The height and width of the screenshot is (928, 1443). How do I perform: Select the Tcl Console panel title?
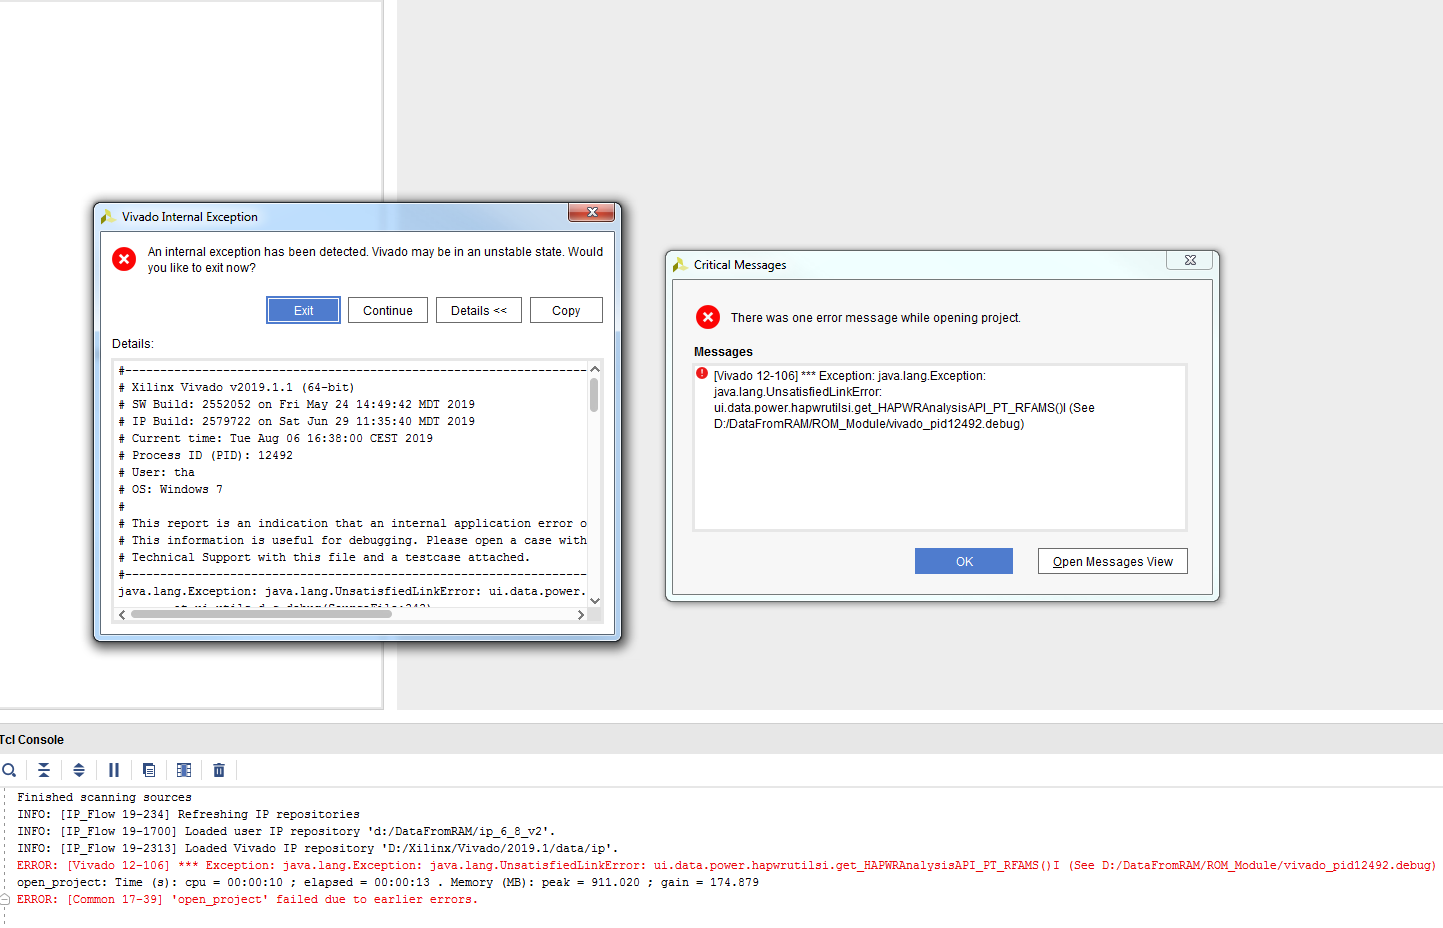32,740
